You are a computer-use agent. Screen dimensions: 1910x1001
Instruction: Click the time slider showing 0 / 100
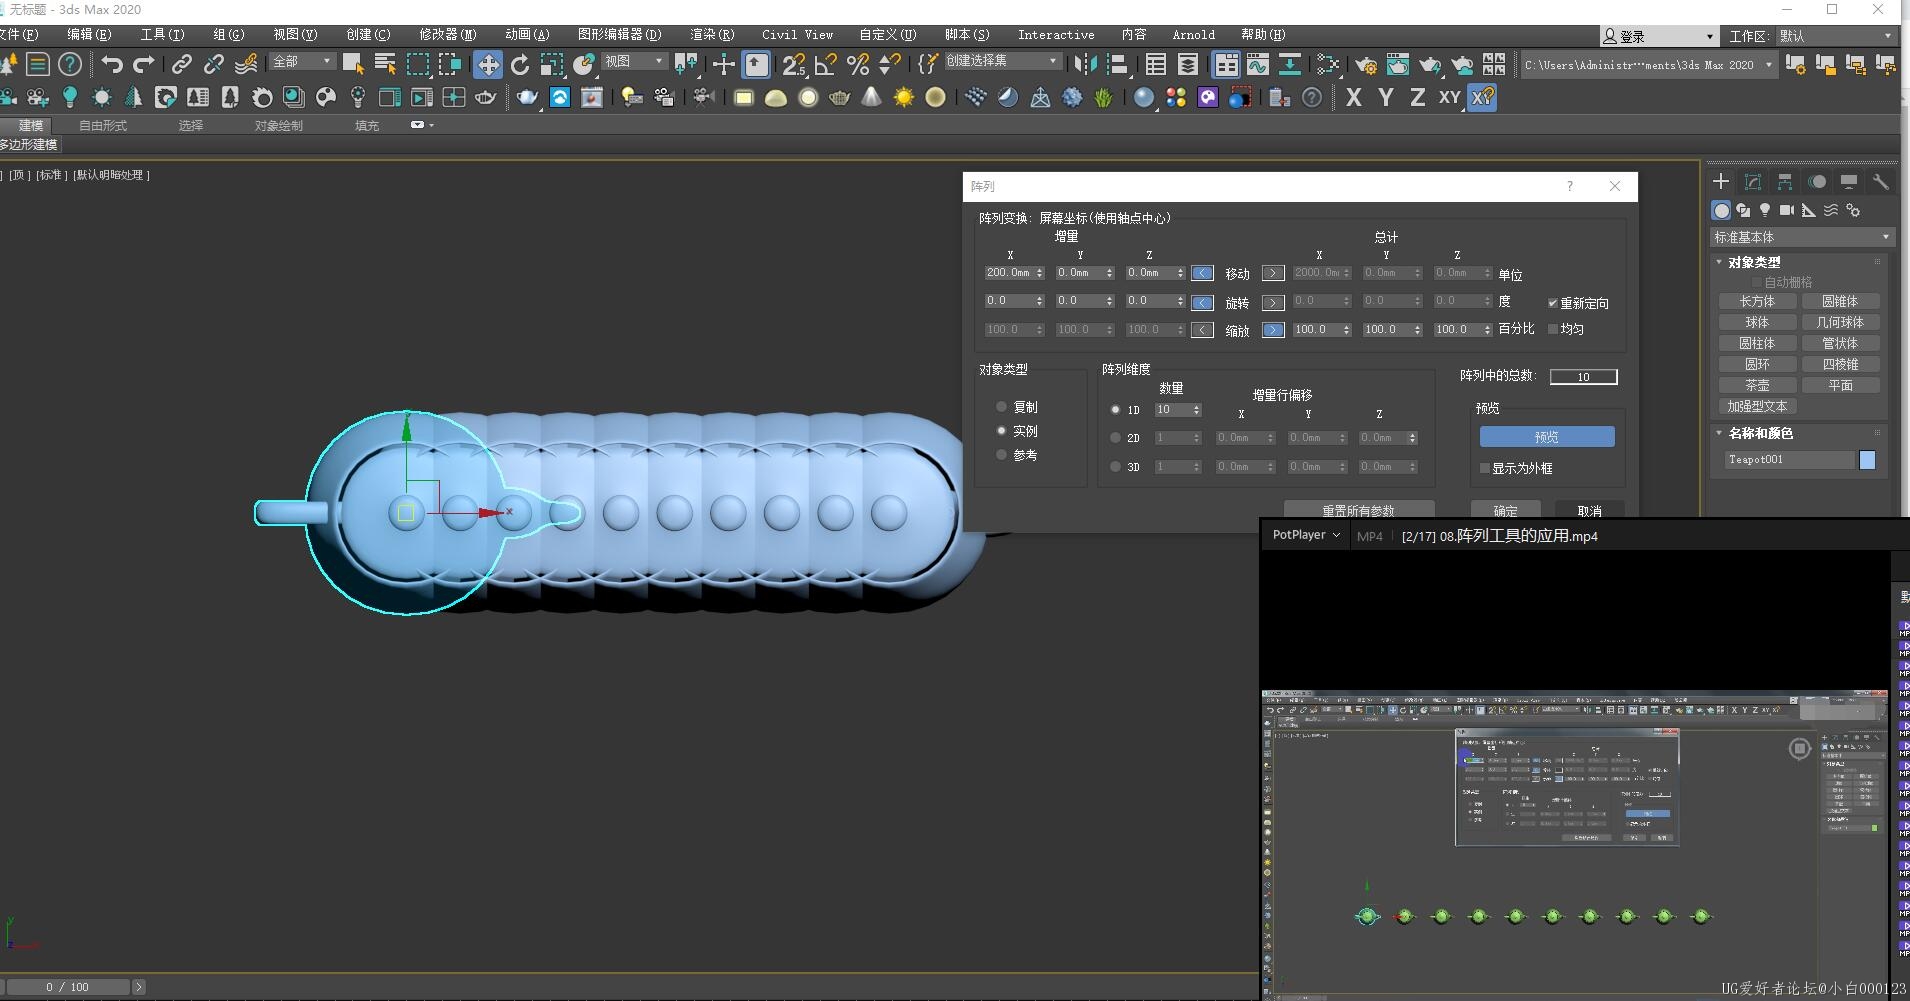tap(67, 987)
